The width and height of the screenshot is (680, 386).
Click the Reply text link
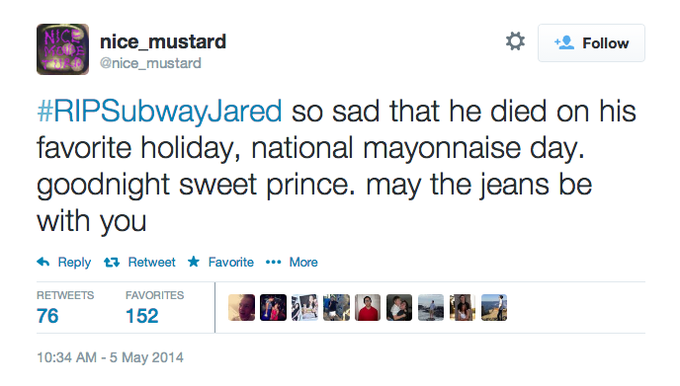(74, 262)
